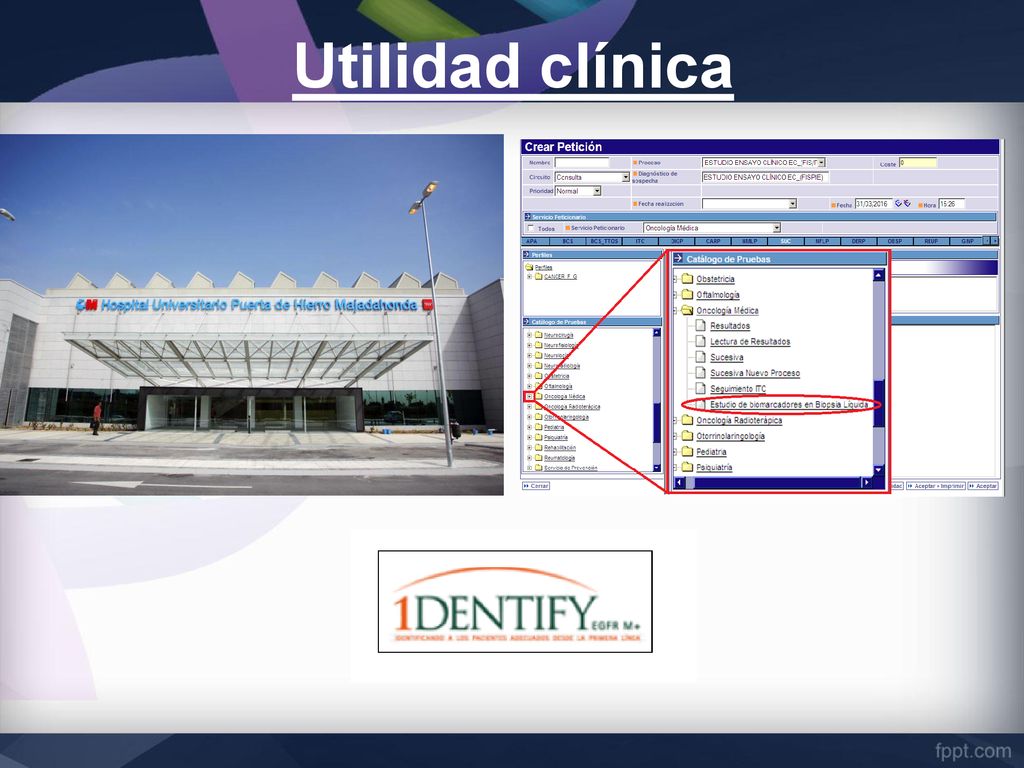Click Servicio de Prevención tree entry
The height and width of the screenshot is (768, 1024).
(x=570, y=468)
